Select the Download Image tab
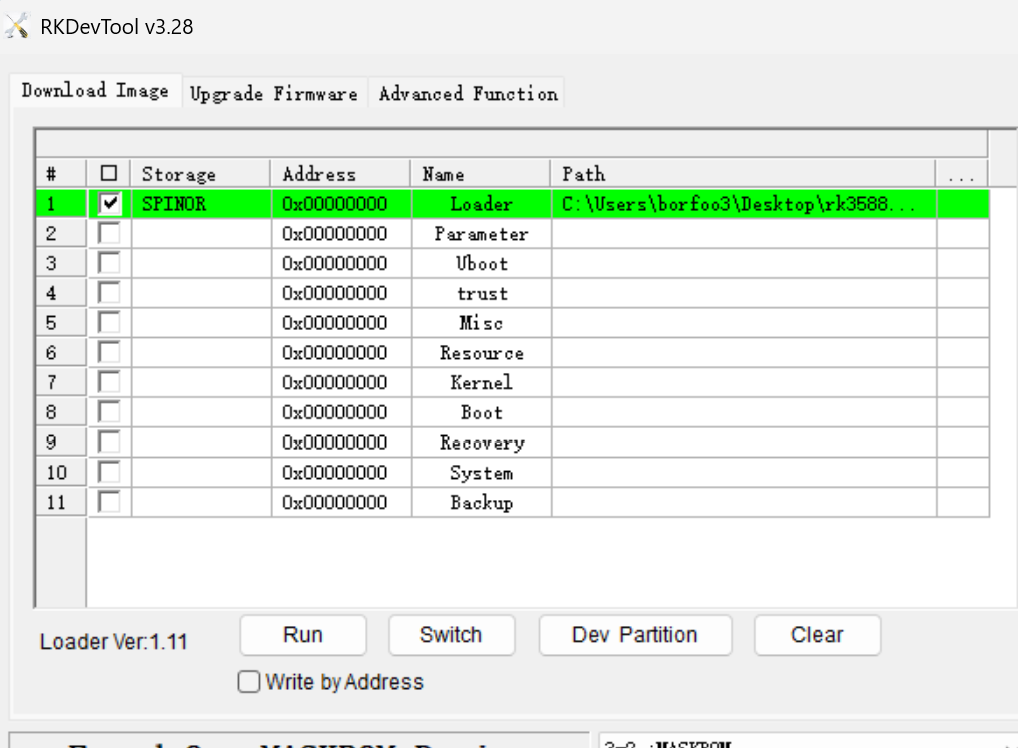The width and height of the screenshot is (1018, 748). (95, 91)
